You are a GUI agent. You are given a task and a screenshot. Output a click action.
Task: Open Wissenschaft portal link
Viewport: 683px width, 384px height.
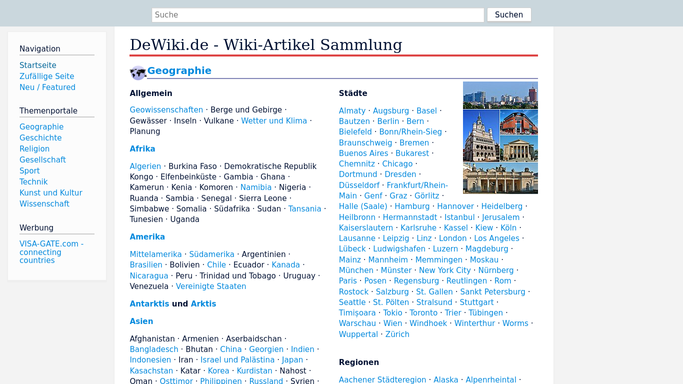coord(44,204)
